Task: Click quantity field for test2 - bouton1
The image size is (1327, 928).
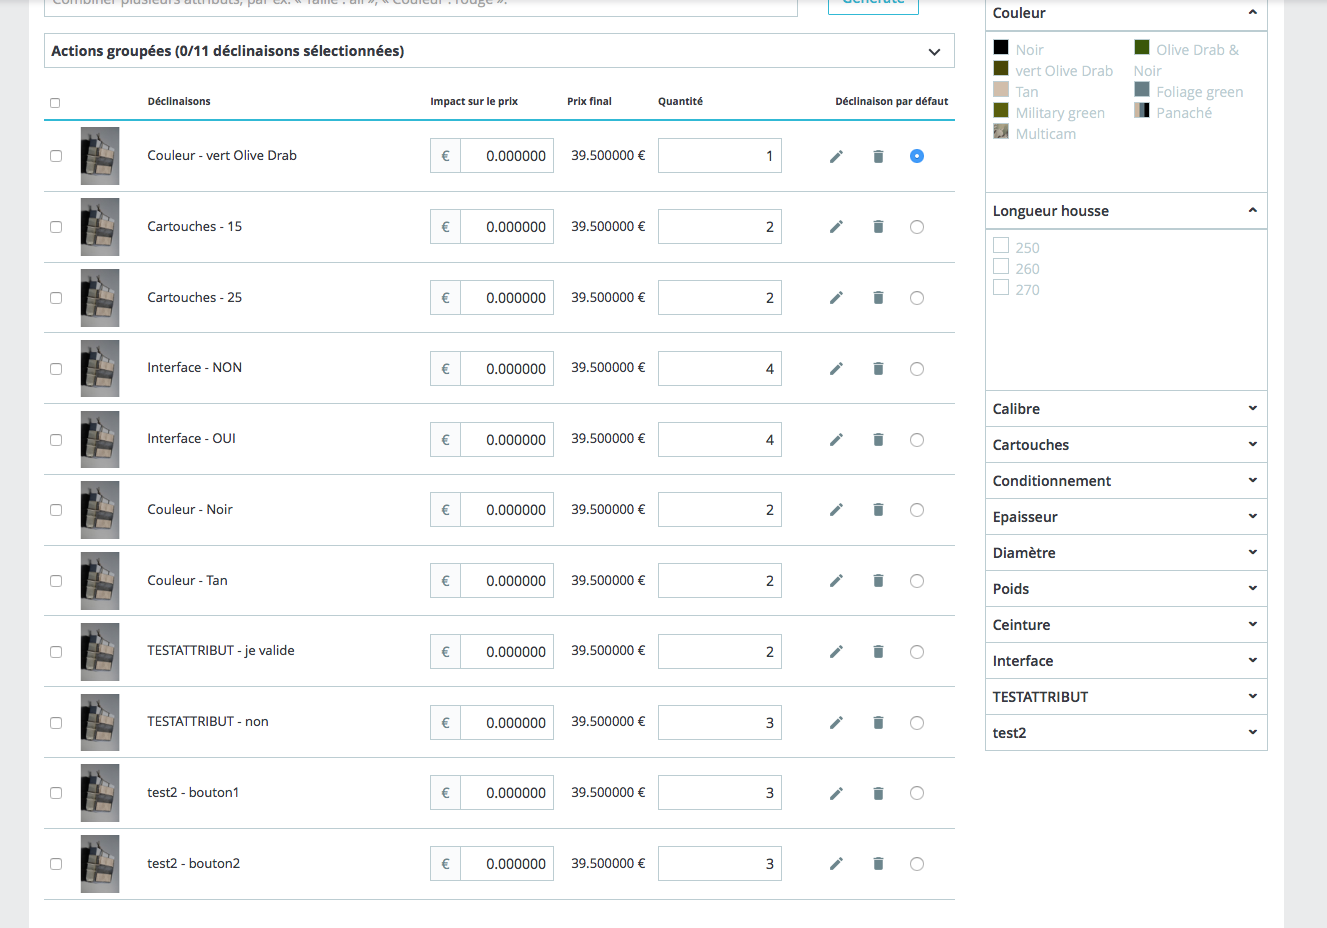Action: pos(720,793)
